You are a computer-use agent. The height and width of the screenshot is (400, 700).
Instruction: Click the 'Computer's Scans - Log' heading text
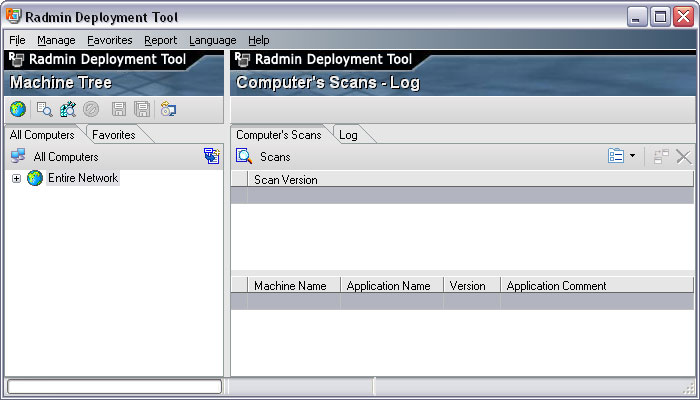click(328, 83)
